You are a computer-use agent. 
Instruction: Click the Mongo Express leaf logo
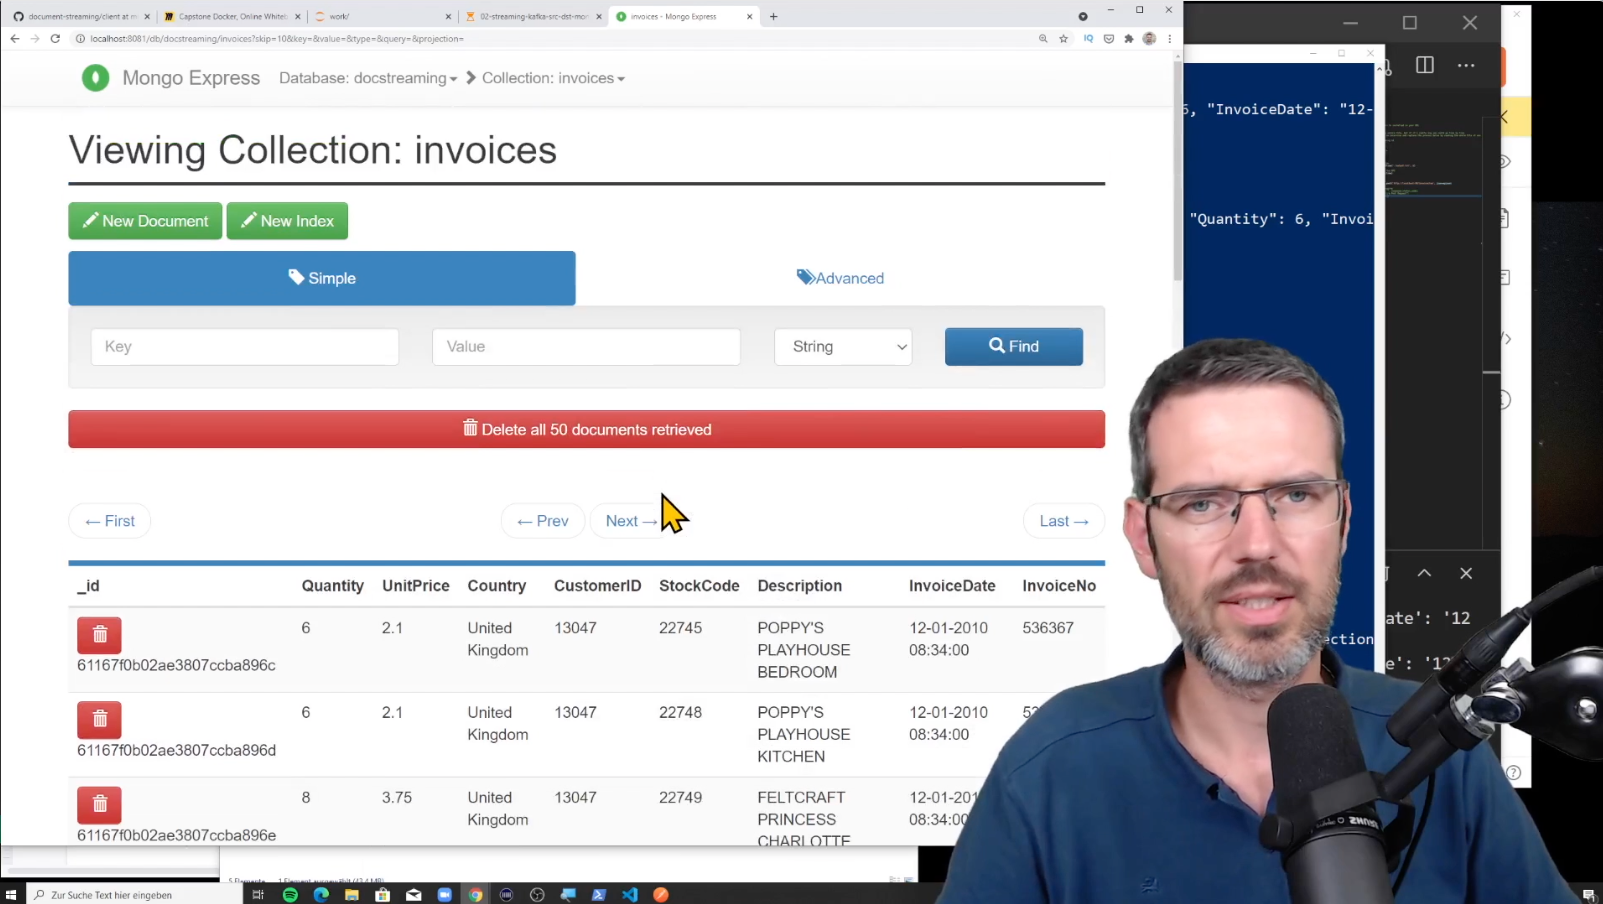[x=95, y=78]
